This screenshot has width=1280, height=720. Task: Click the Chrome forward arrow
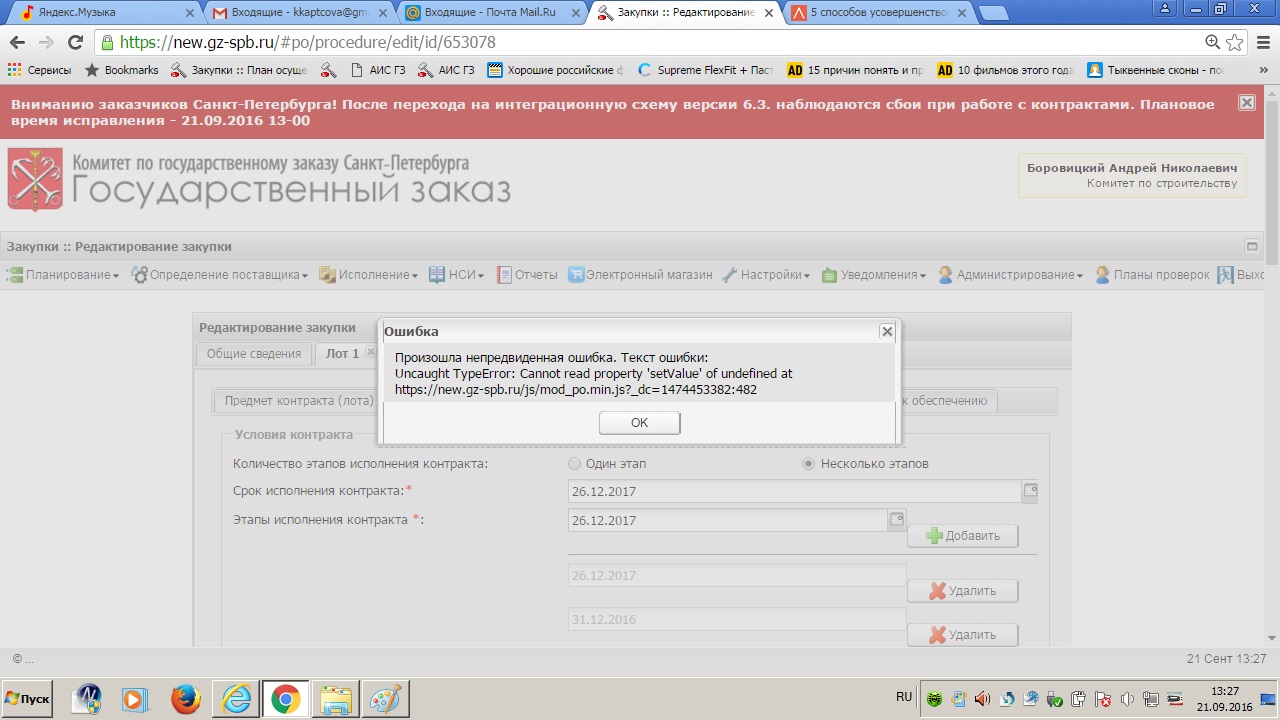click(46, 43)
